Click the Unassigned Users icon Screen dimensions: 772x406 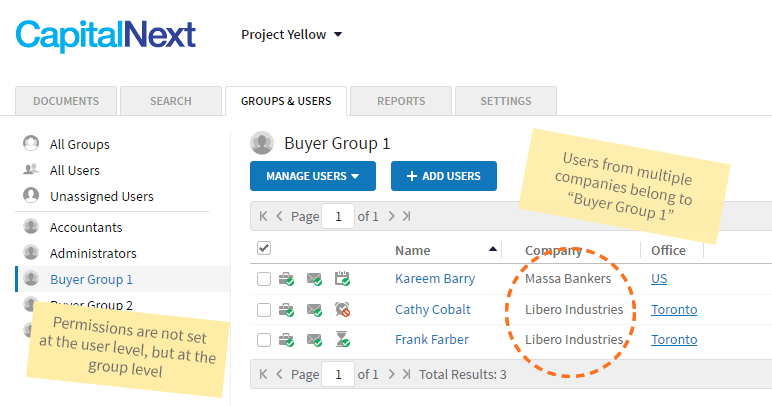click(31, 196)
